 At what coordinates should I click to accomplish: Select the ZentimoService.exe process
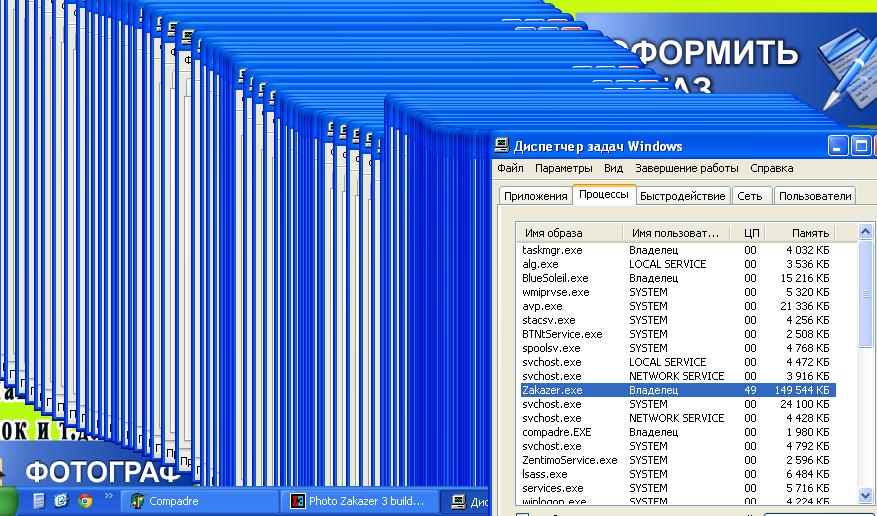[678, 460]
